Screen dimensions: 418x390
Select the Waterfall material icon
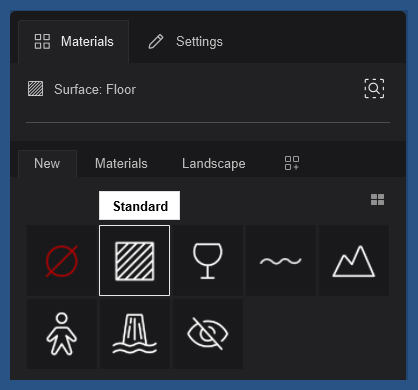coord(134,334)
